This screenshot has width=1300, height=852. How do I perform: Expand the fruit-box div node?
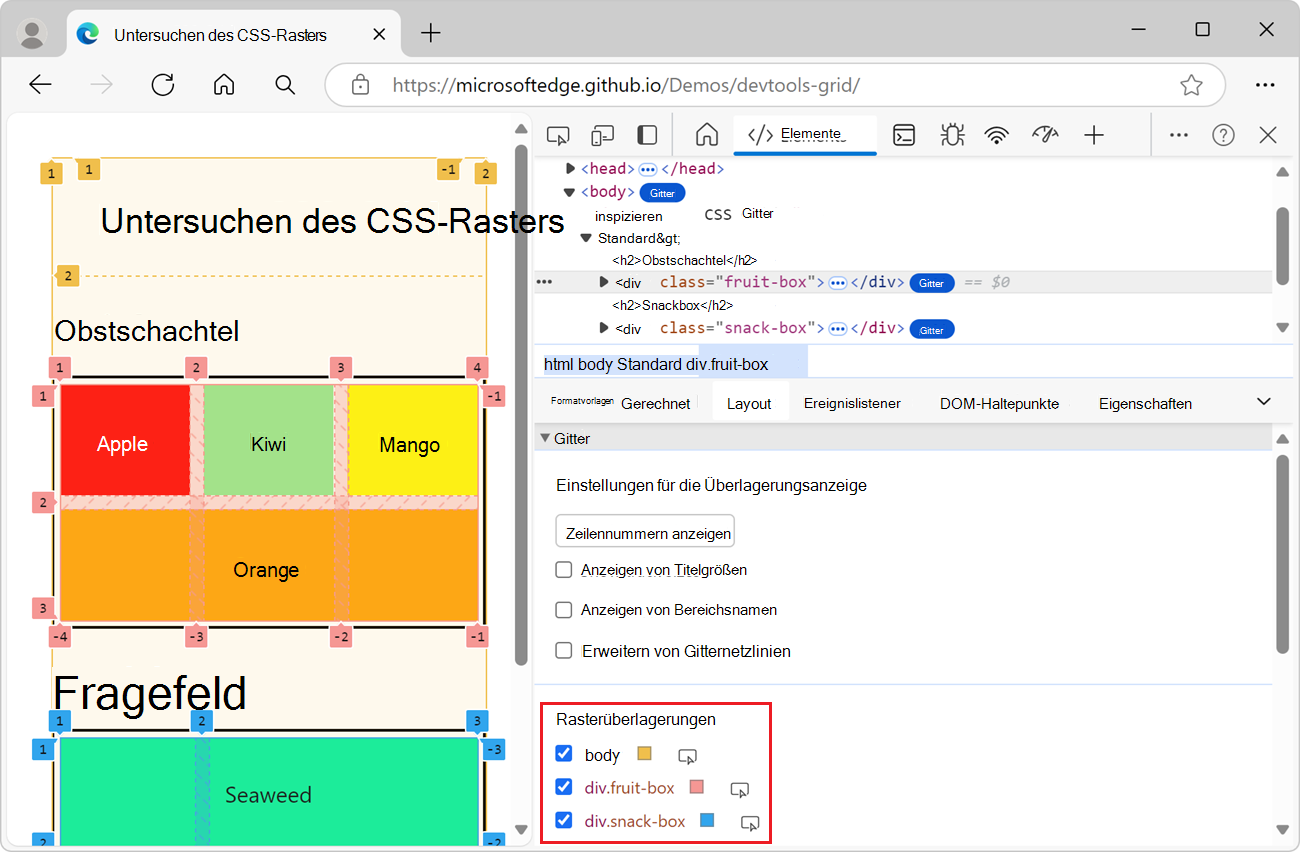click(x=604, y=283)
